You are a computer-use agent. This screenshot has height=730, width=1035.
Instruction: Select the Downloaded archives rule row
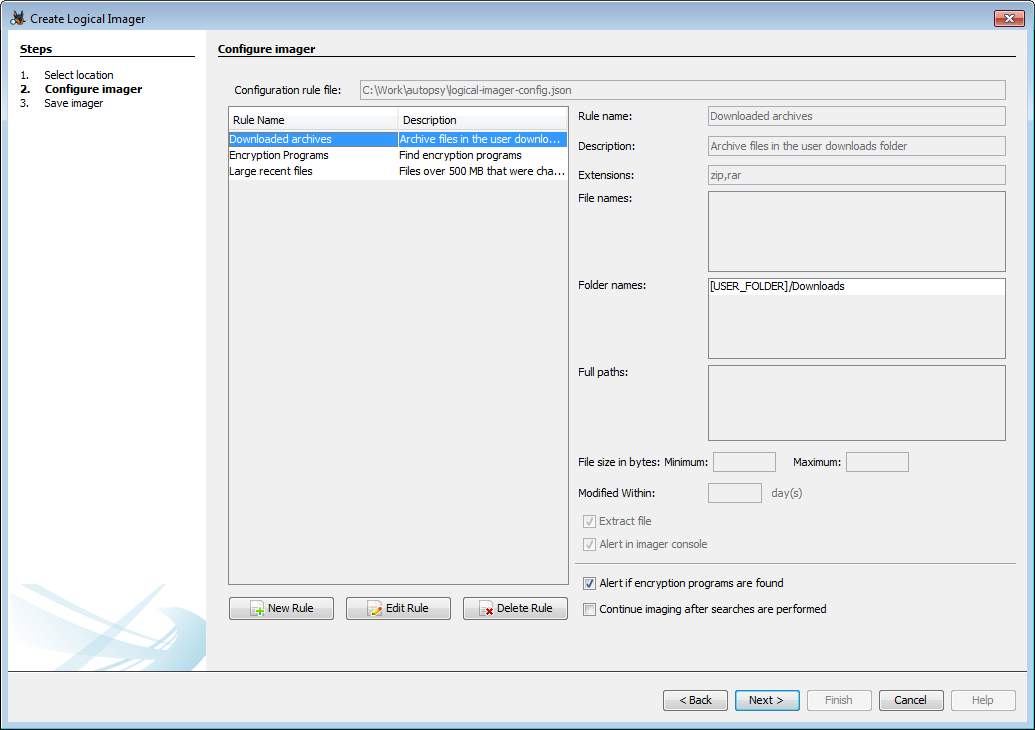tap(397, 139)
